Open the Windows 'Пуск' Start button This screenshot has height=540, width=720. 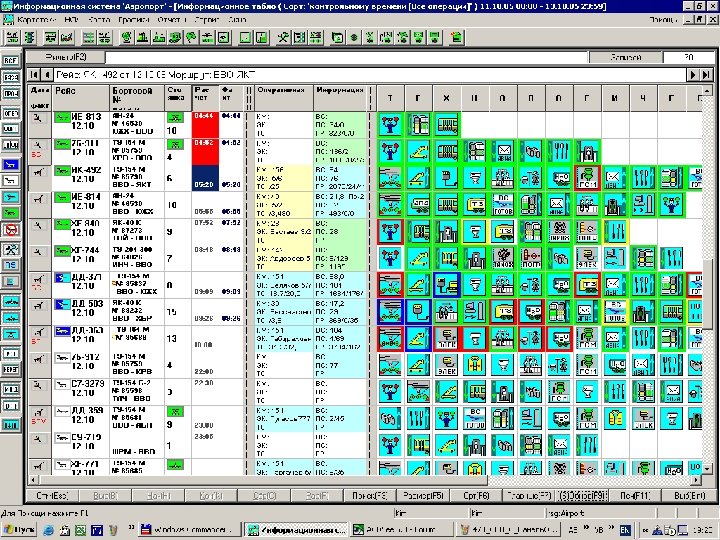pyautogui.click(x=19, y=530)
